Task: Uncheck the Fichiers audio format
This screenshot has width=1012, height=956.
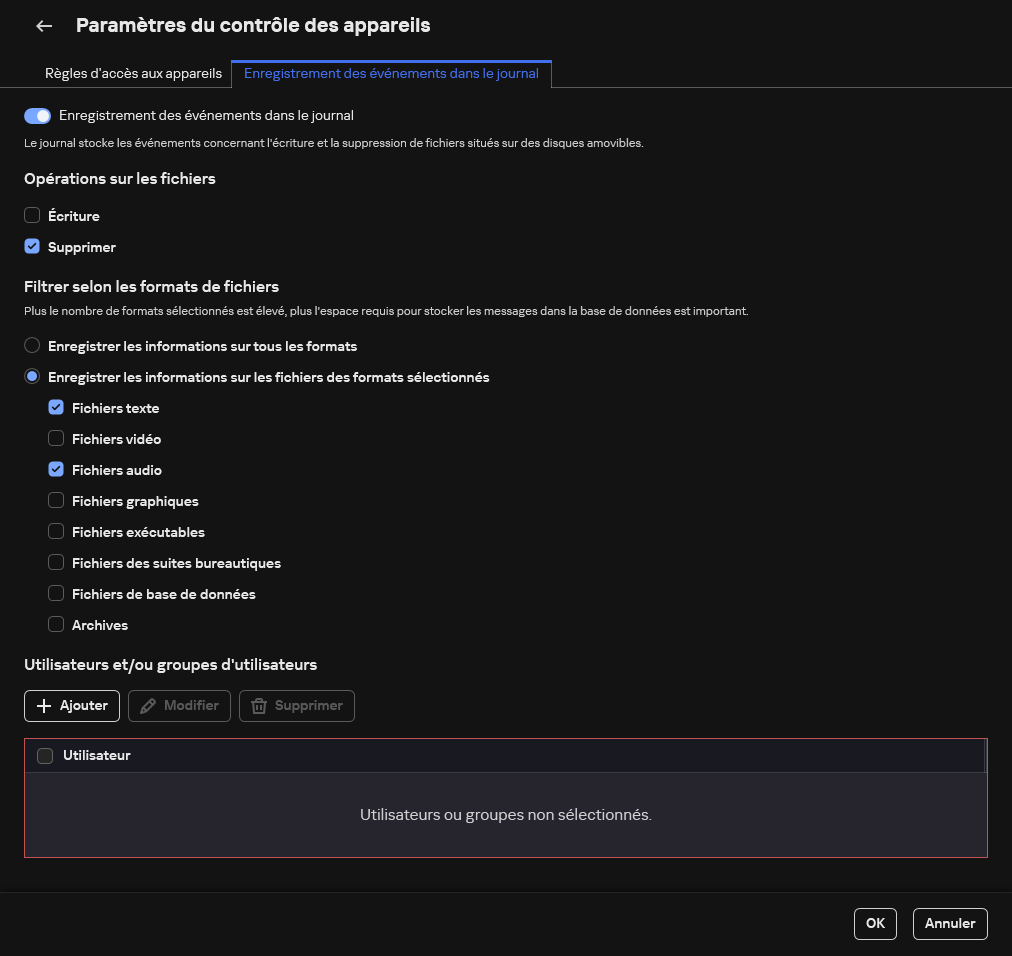Action: tap(56, 469)
